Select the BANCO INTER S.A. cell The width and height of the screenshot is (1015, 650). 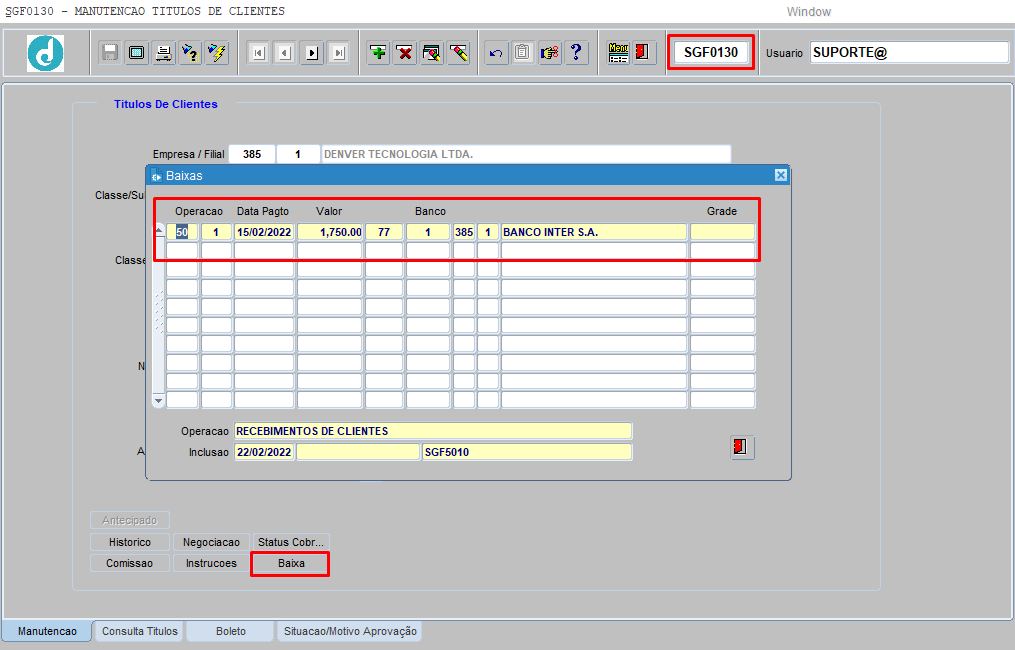[x=594, y=232]
